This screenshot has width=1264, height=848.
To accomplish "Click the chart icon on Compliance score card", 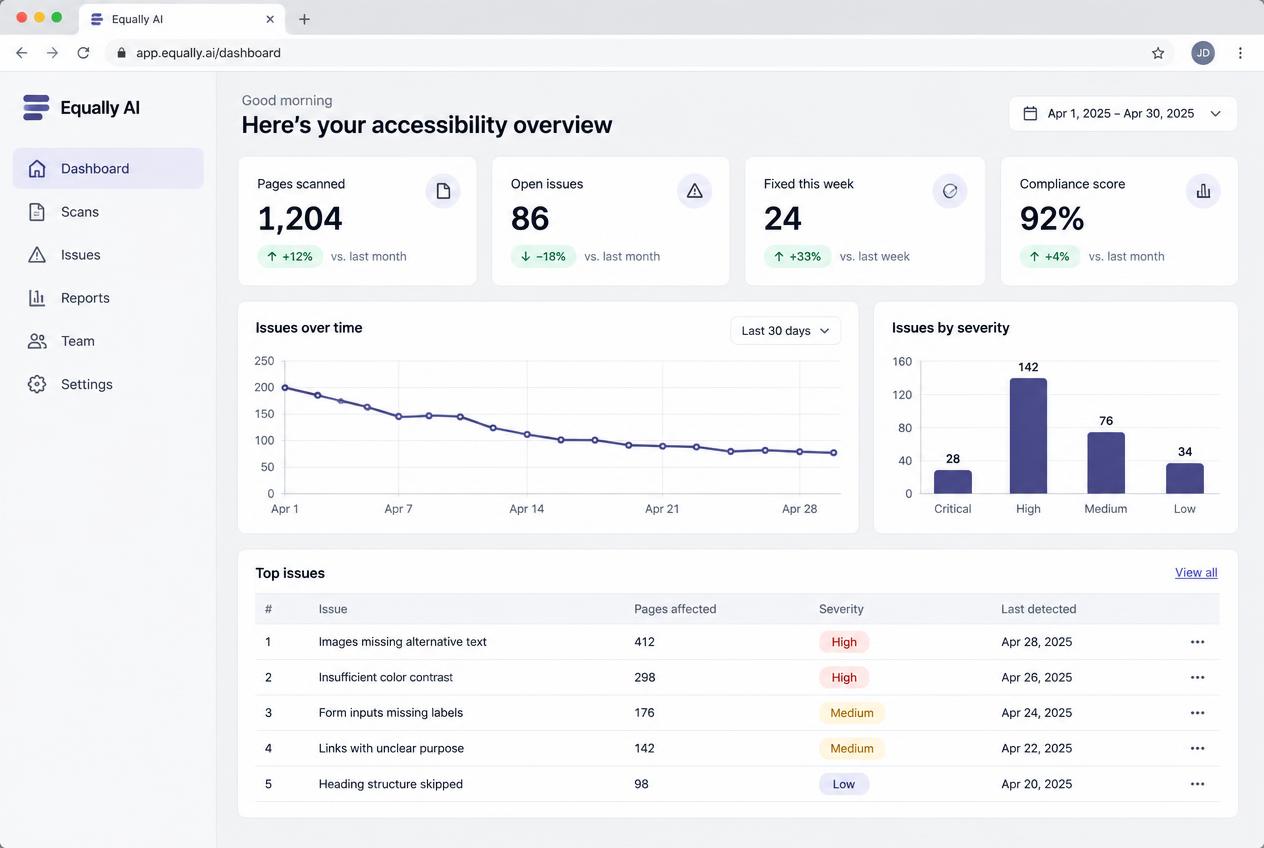I will 1203,191.
